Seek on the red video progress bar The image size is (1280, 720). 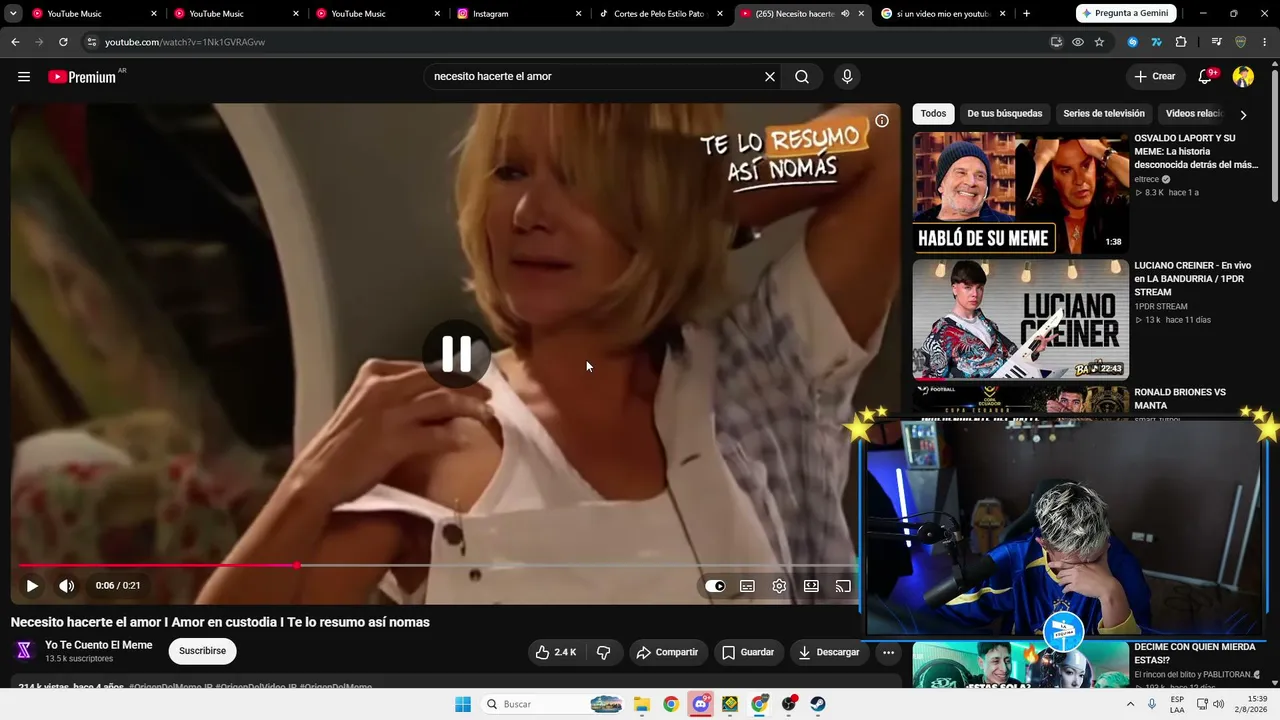(x=438, y=566)
